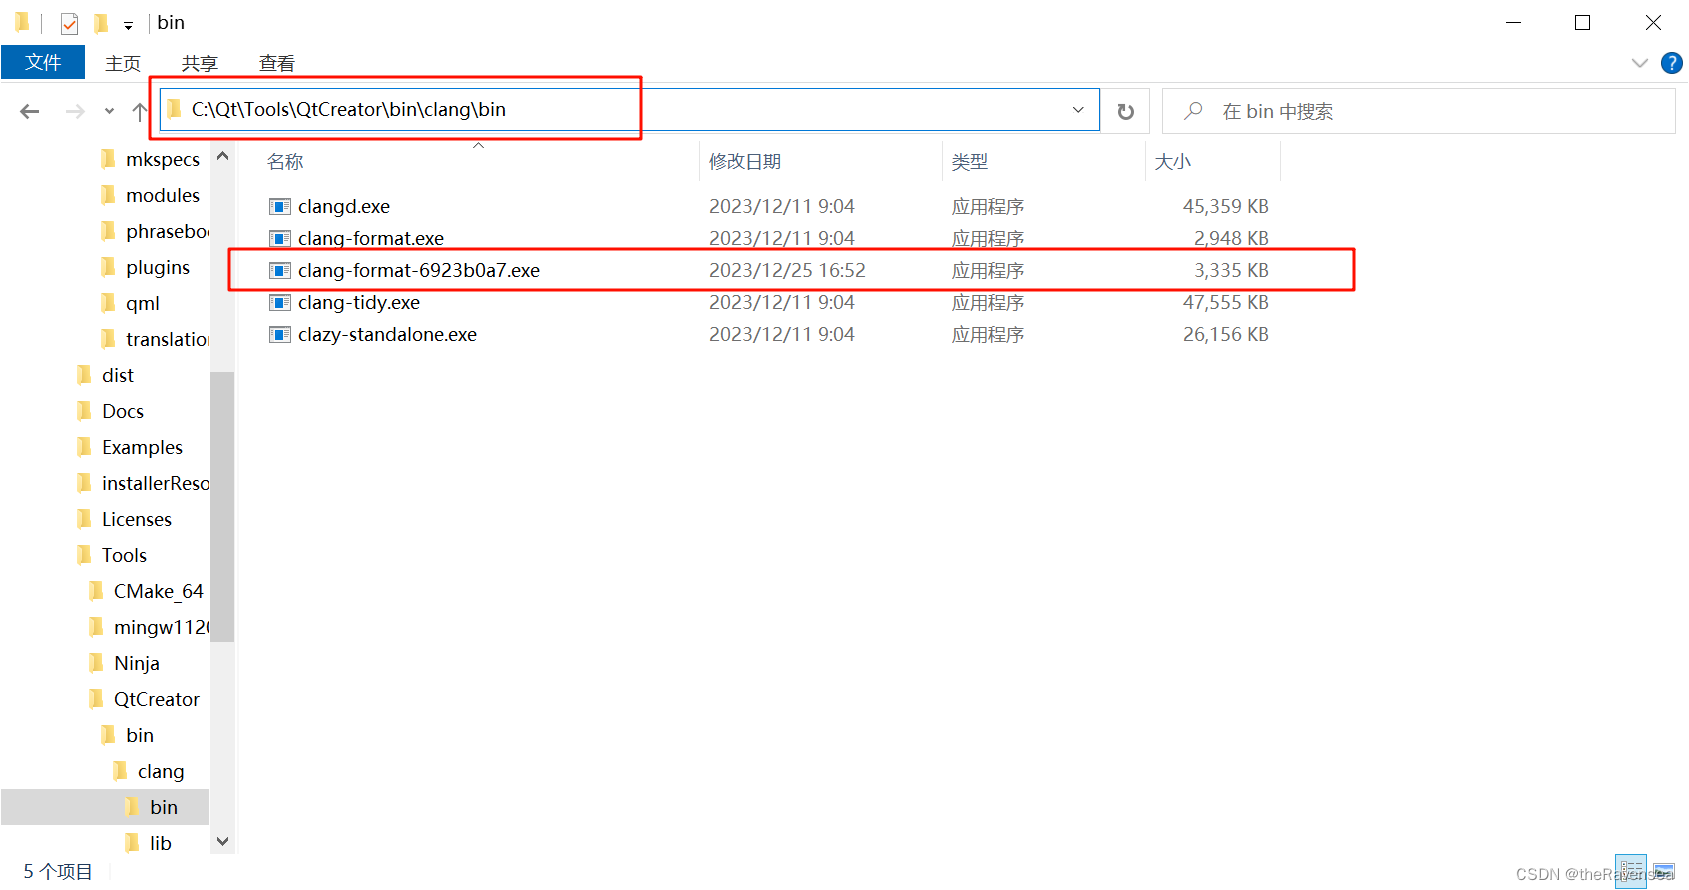This screenshot has height=890, width=1689.
Task: Click the quick access new folder icon
Action: pos(101,22)
